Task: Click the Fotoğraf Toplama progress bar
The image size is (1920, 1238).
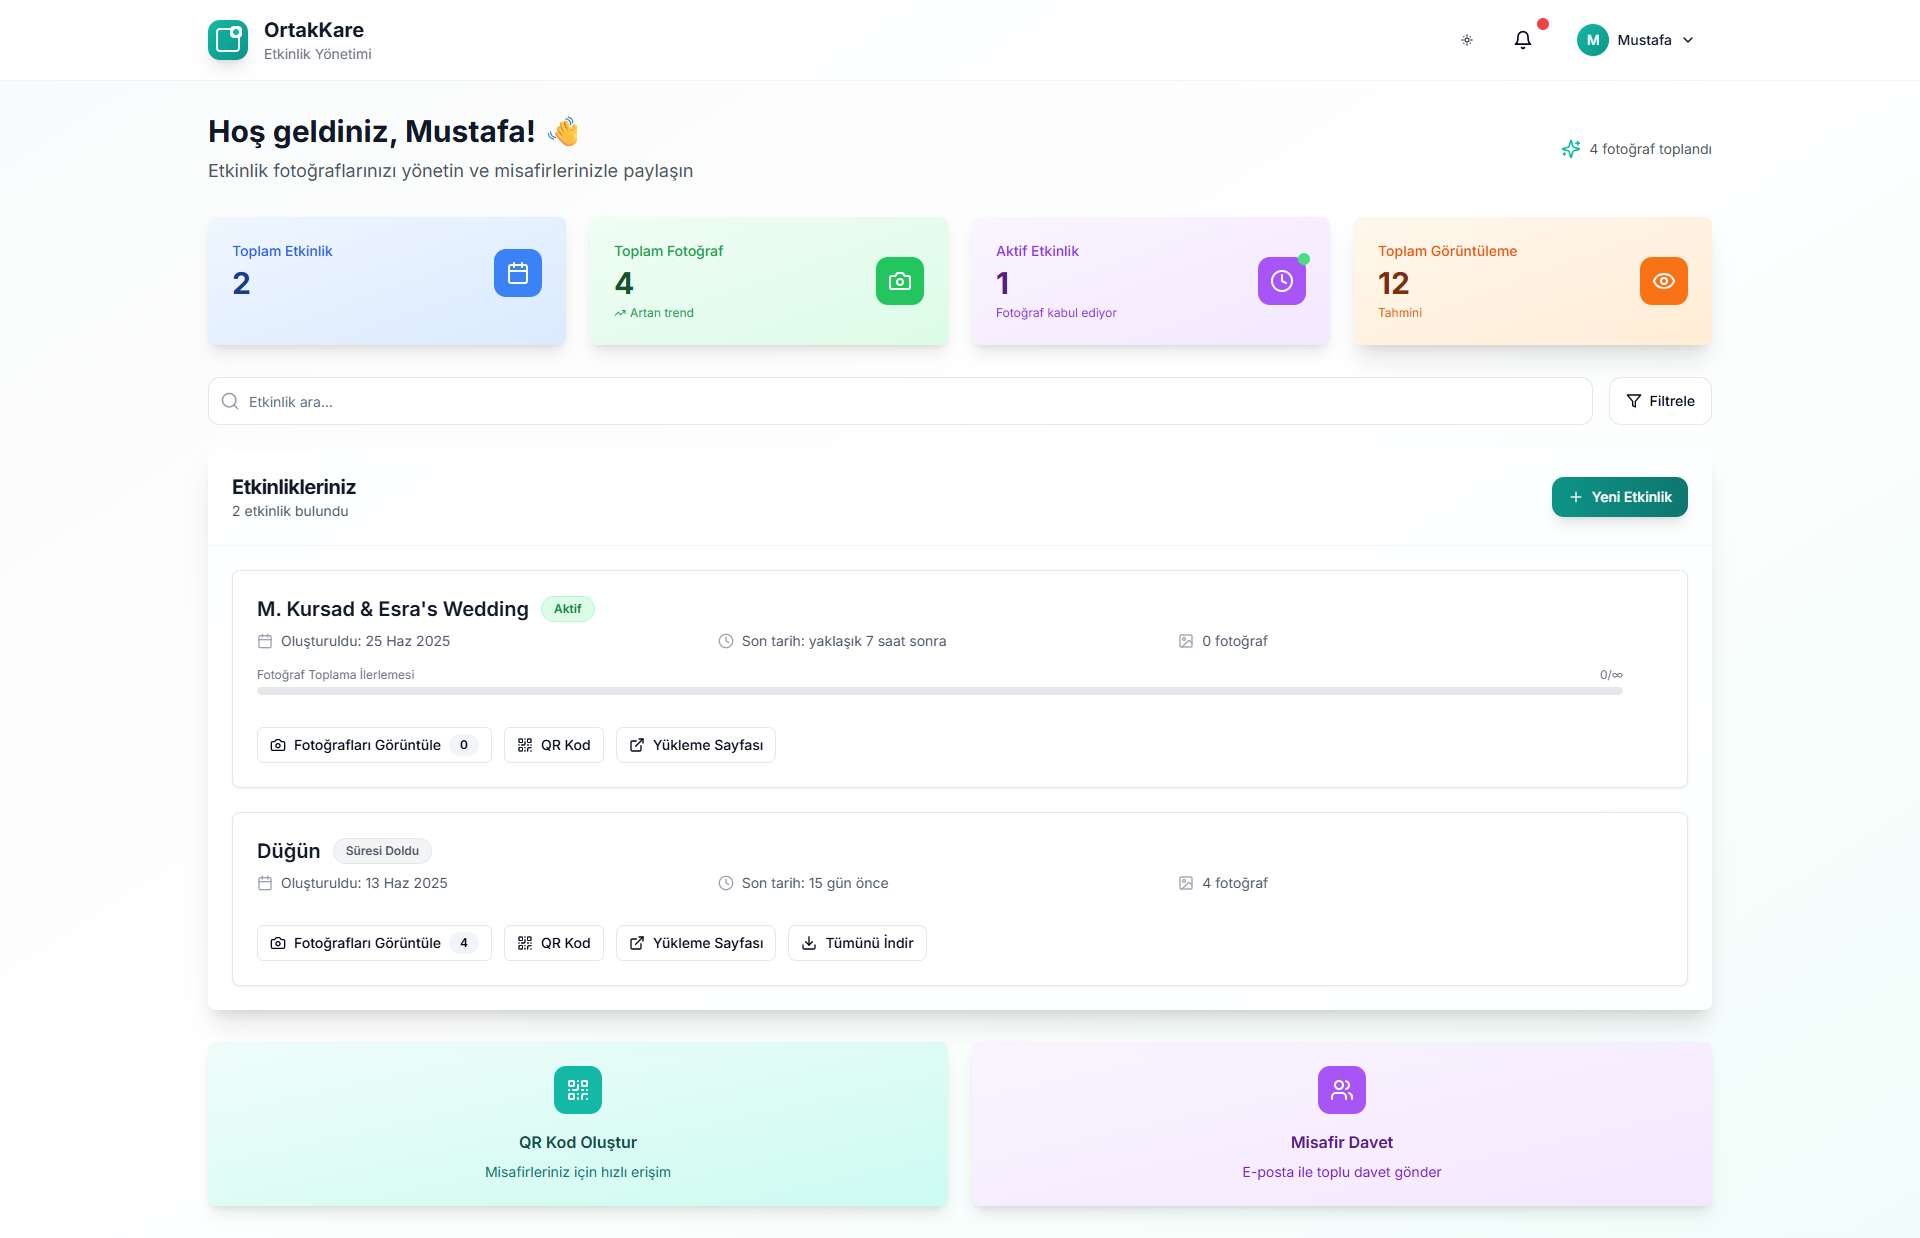Action: click(x=939, y=691)
